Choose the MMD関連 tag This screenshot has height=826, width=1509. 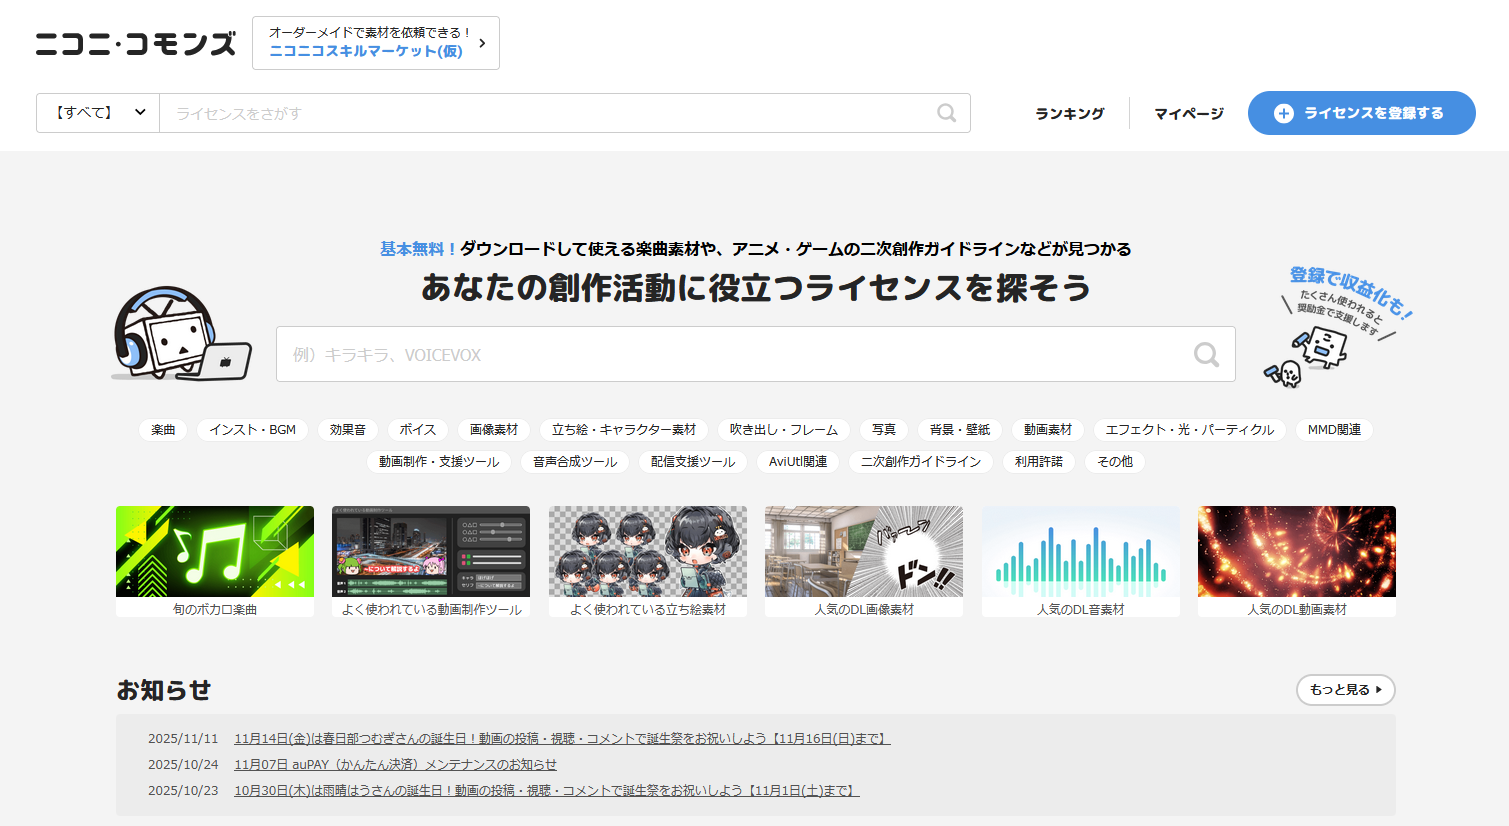(x=1334, y=430)
